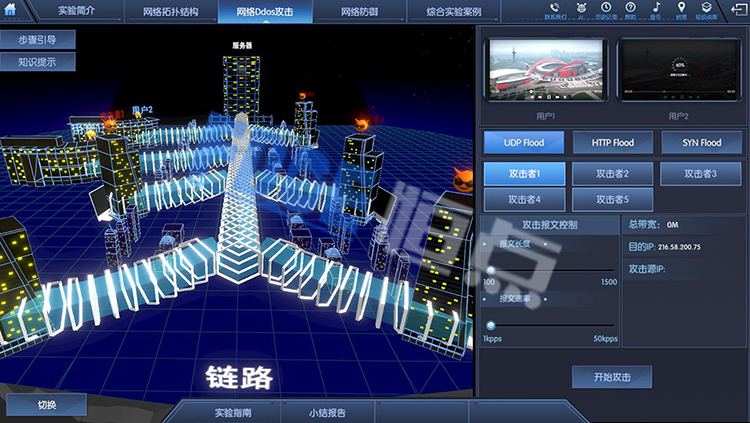The width and height of the screenshot is (750, 423).
Task: Open the 知识库 icon in top bar
Action: click(x=706, y=8)
